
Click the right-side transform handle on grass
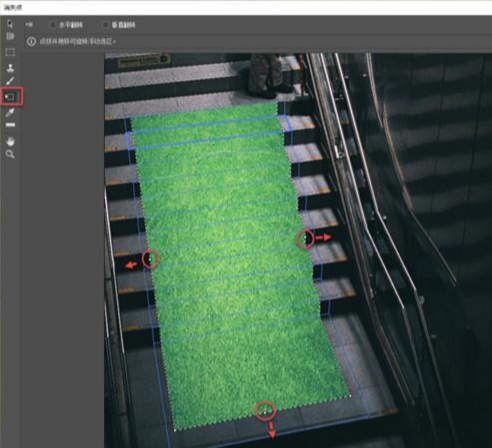(305, 238)
